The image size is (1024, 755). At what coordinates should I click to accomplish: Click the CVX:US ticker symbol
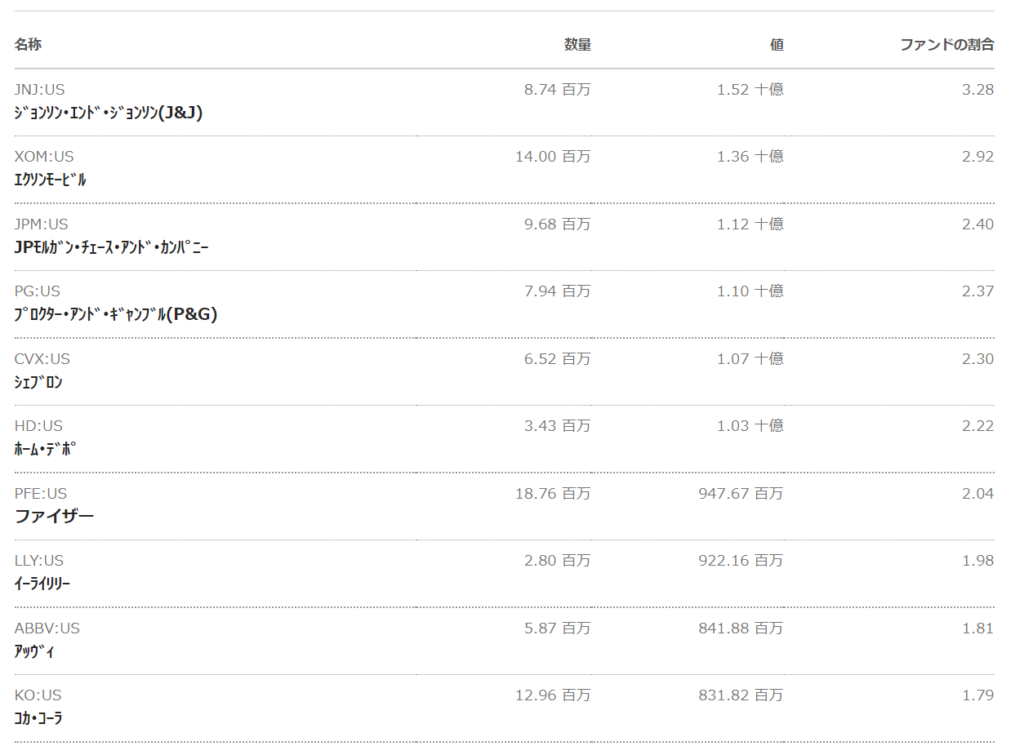[x=42, y=358]
